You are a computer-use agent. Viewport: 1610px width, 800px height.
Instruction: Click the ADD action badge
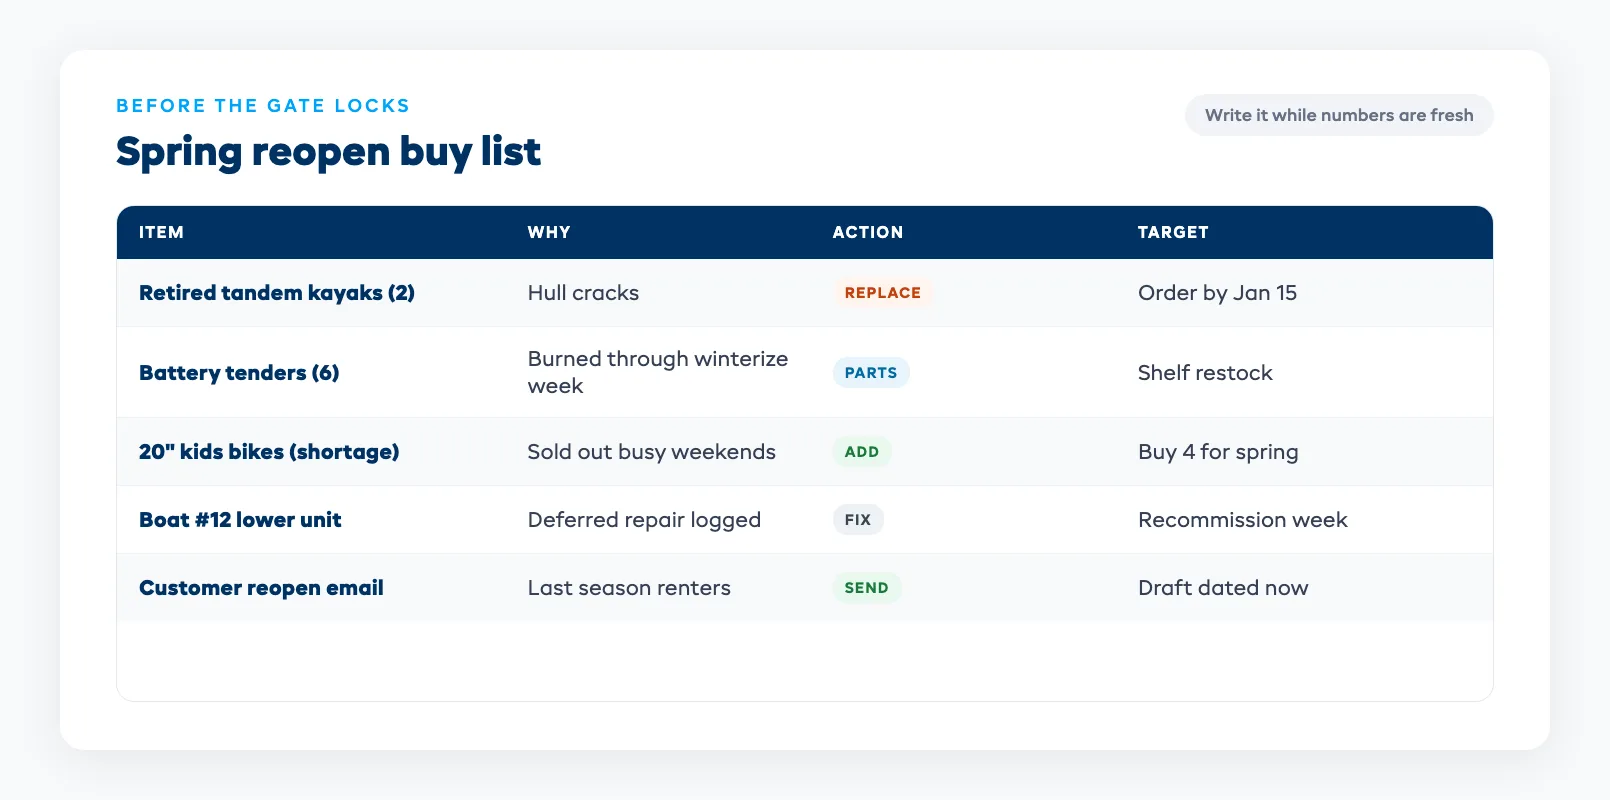pos(862,452)
